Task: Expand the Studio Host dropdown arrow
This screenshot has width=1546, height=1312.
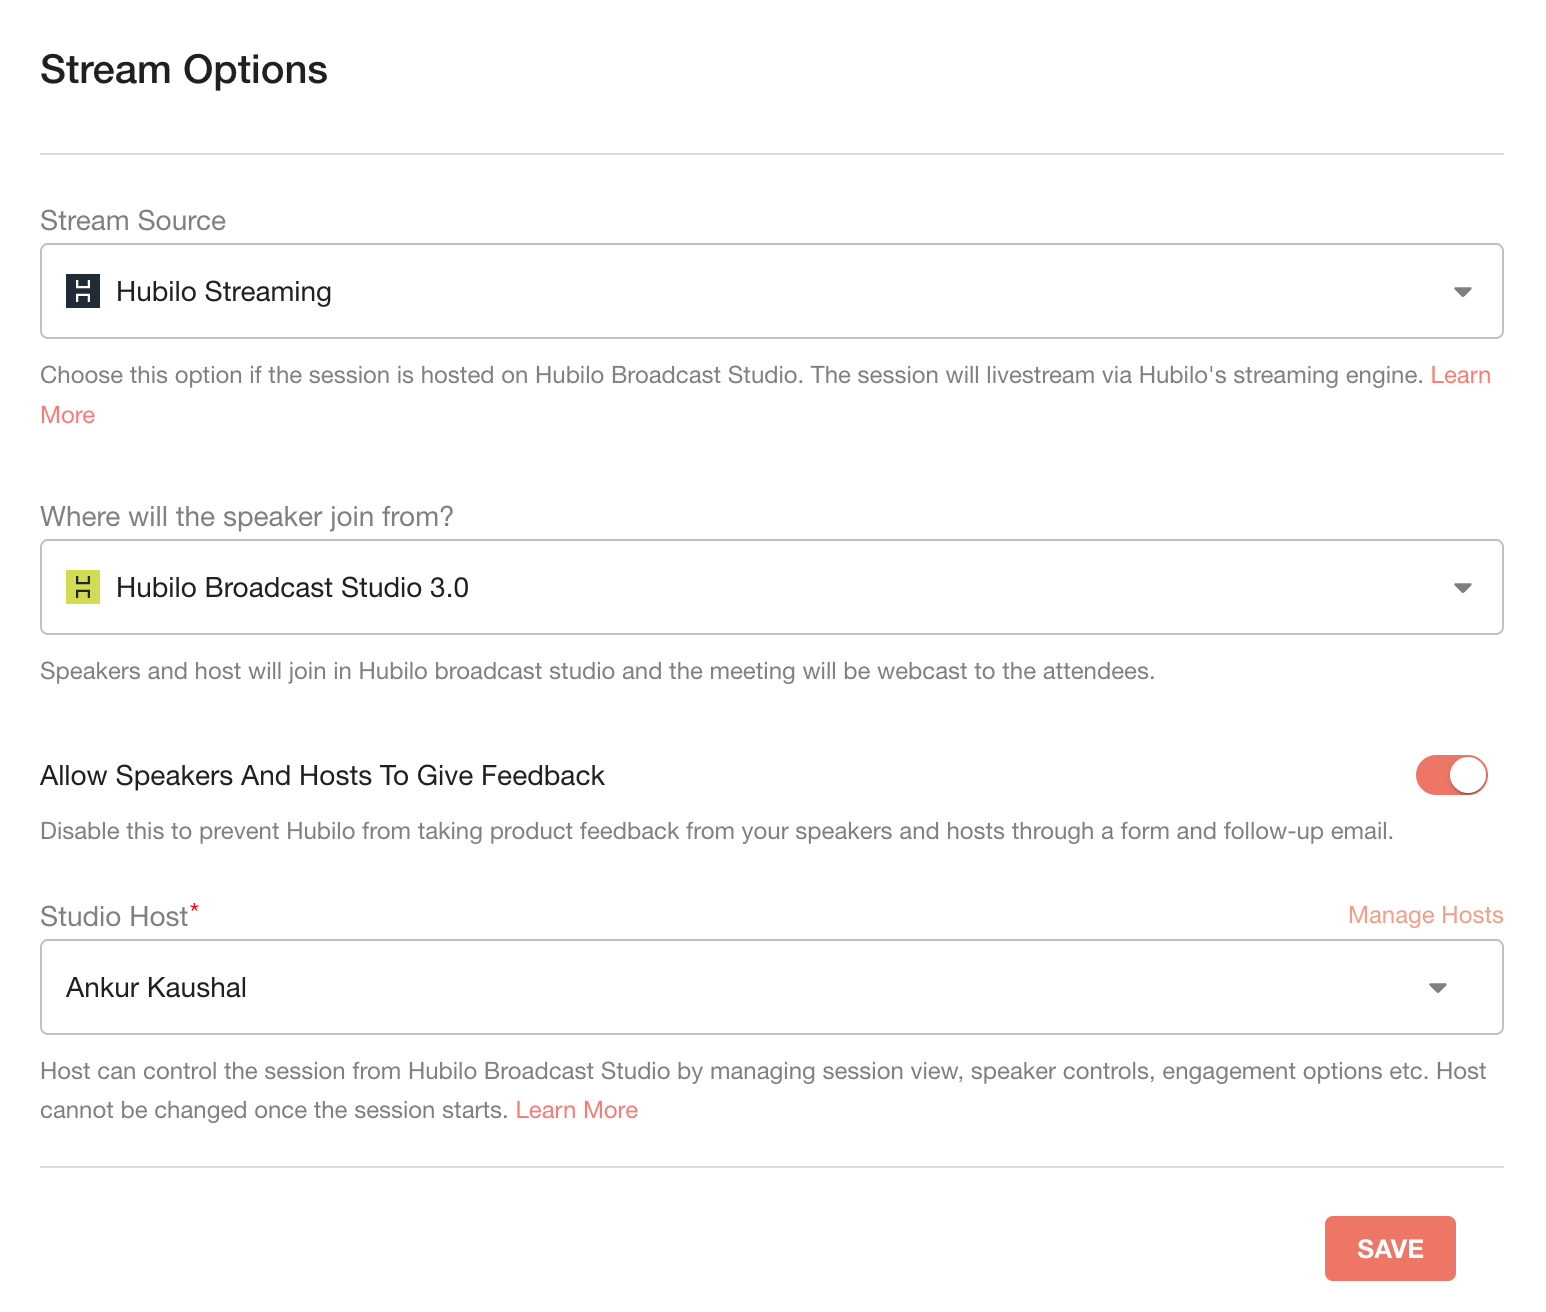Action: [1437, 988]
